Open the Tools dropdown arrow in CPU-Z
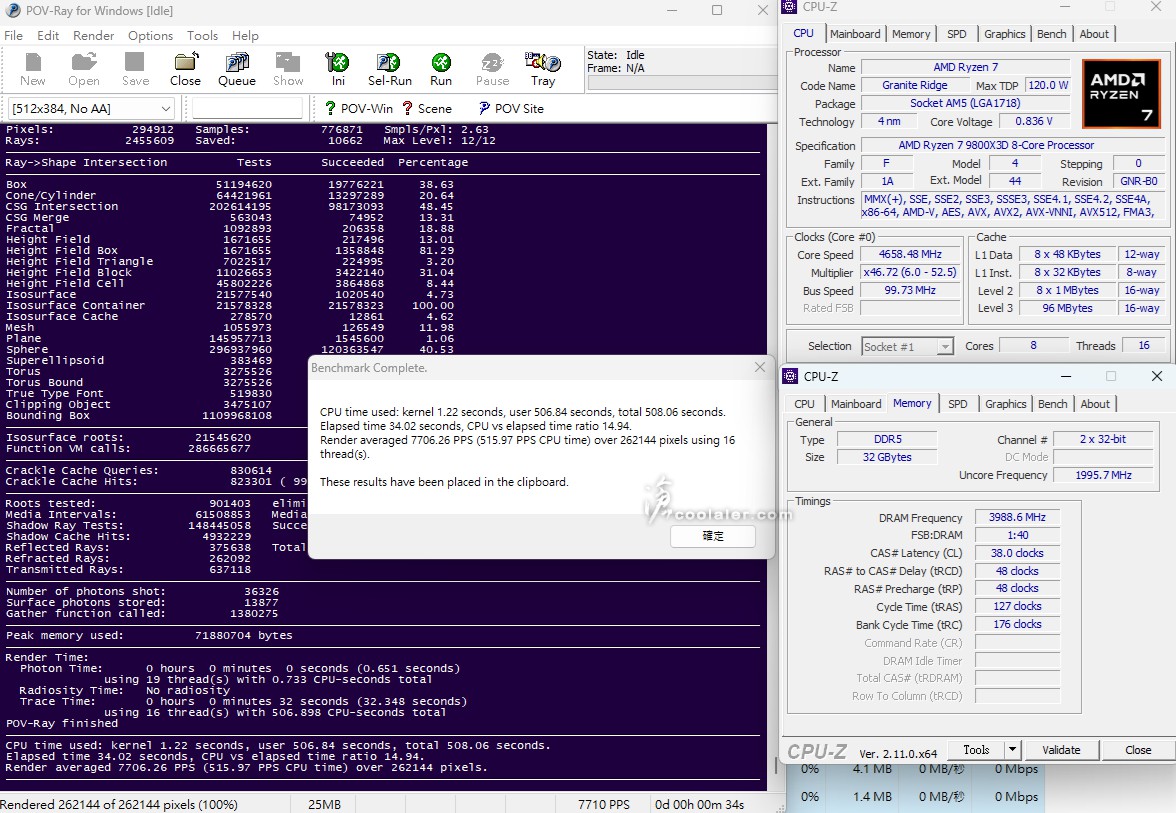Viewport: 1176px width, 813px height. 1012,749
